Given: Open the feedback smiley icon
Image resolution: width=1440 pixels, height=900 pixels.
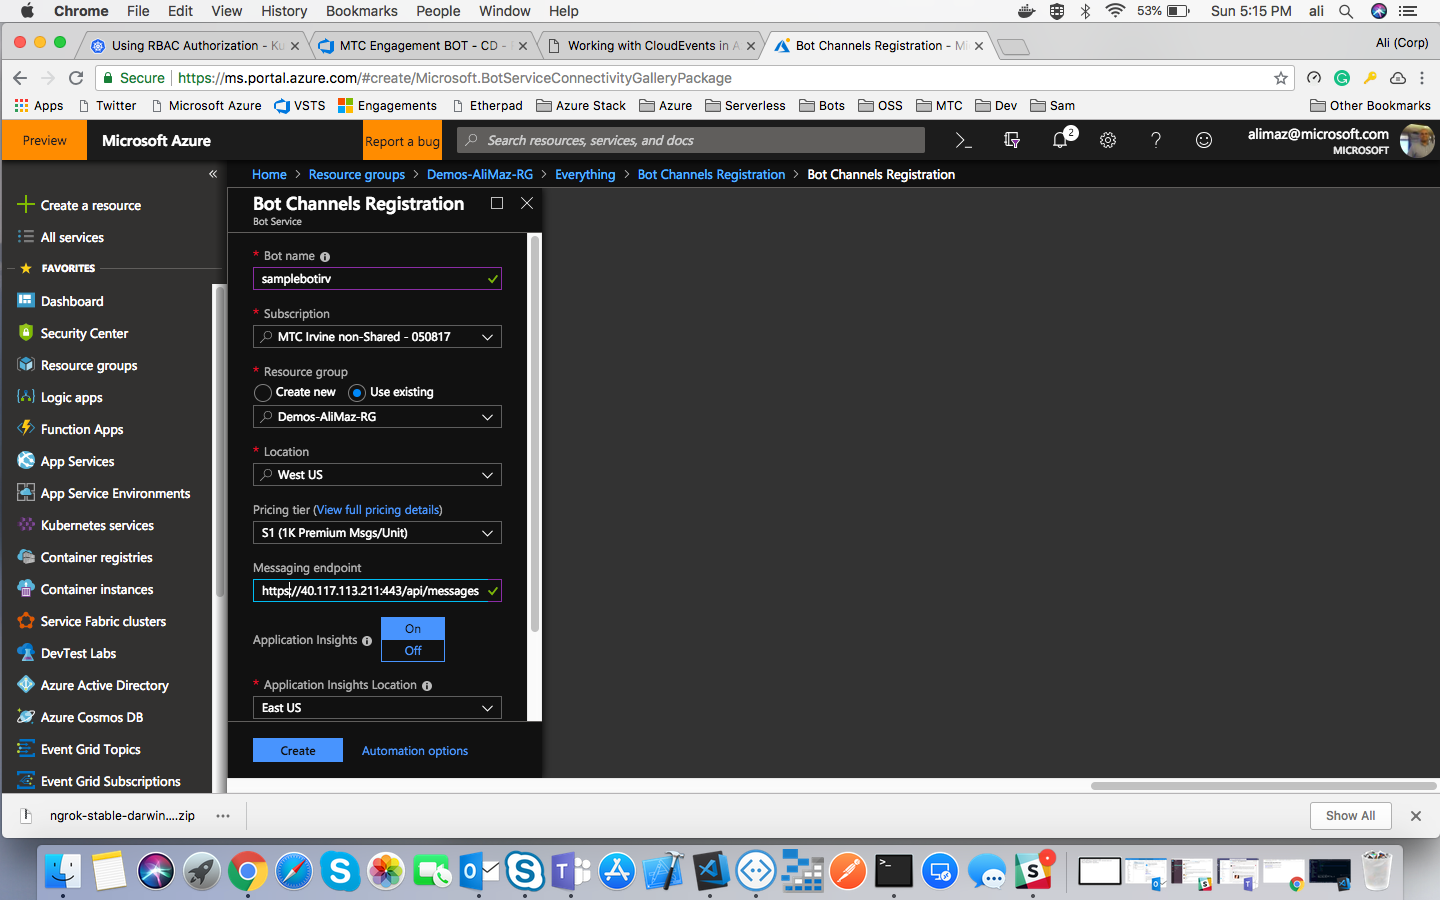Looking at the screenshot, I should coord(1204,141).
